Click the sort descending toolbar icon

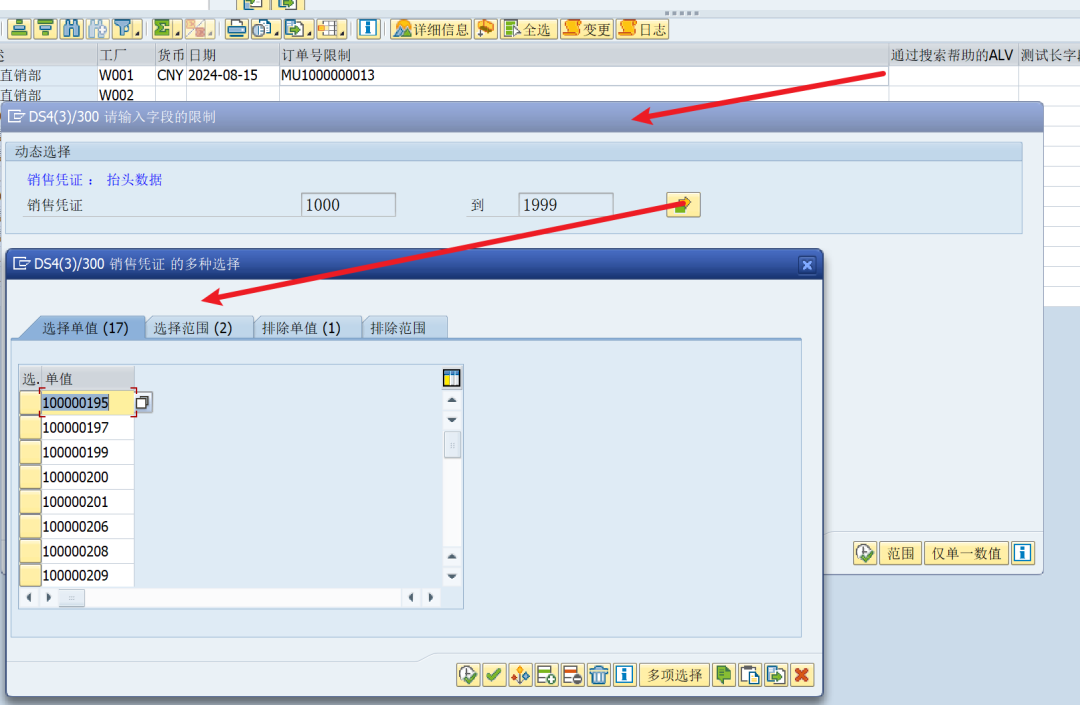tap(46, 29)
